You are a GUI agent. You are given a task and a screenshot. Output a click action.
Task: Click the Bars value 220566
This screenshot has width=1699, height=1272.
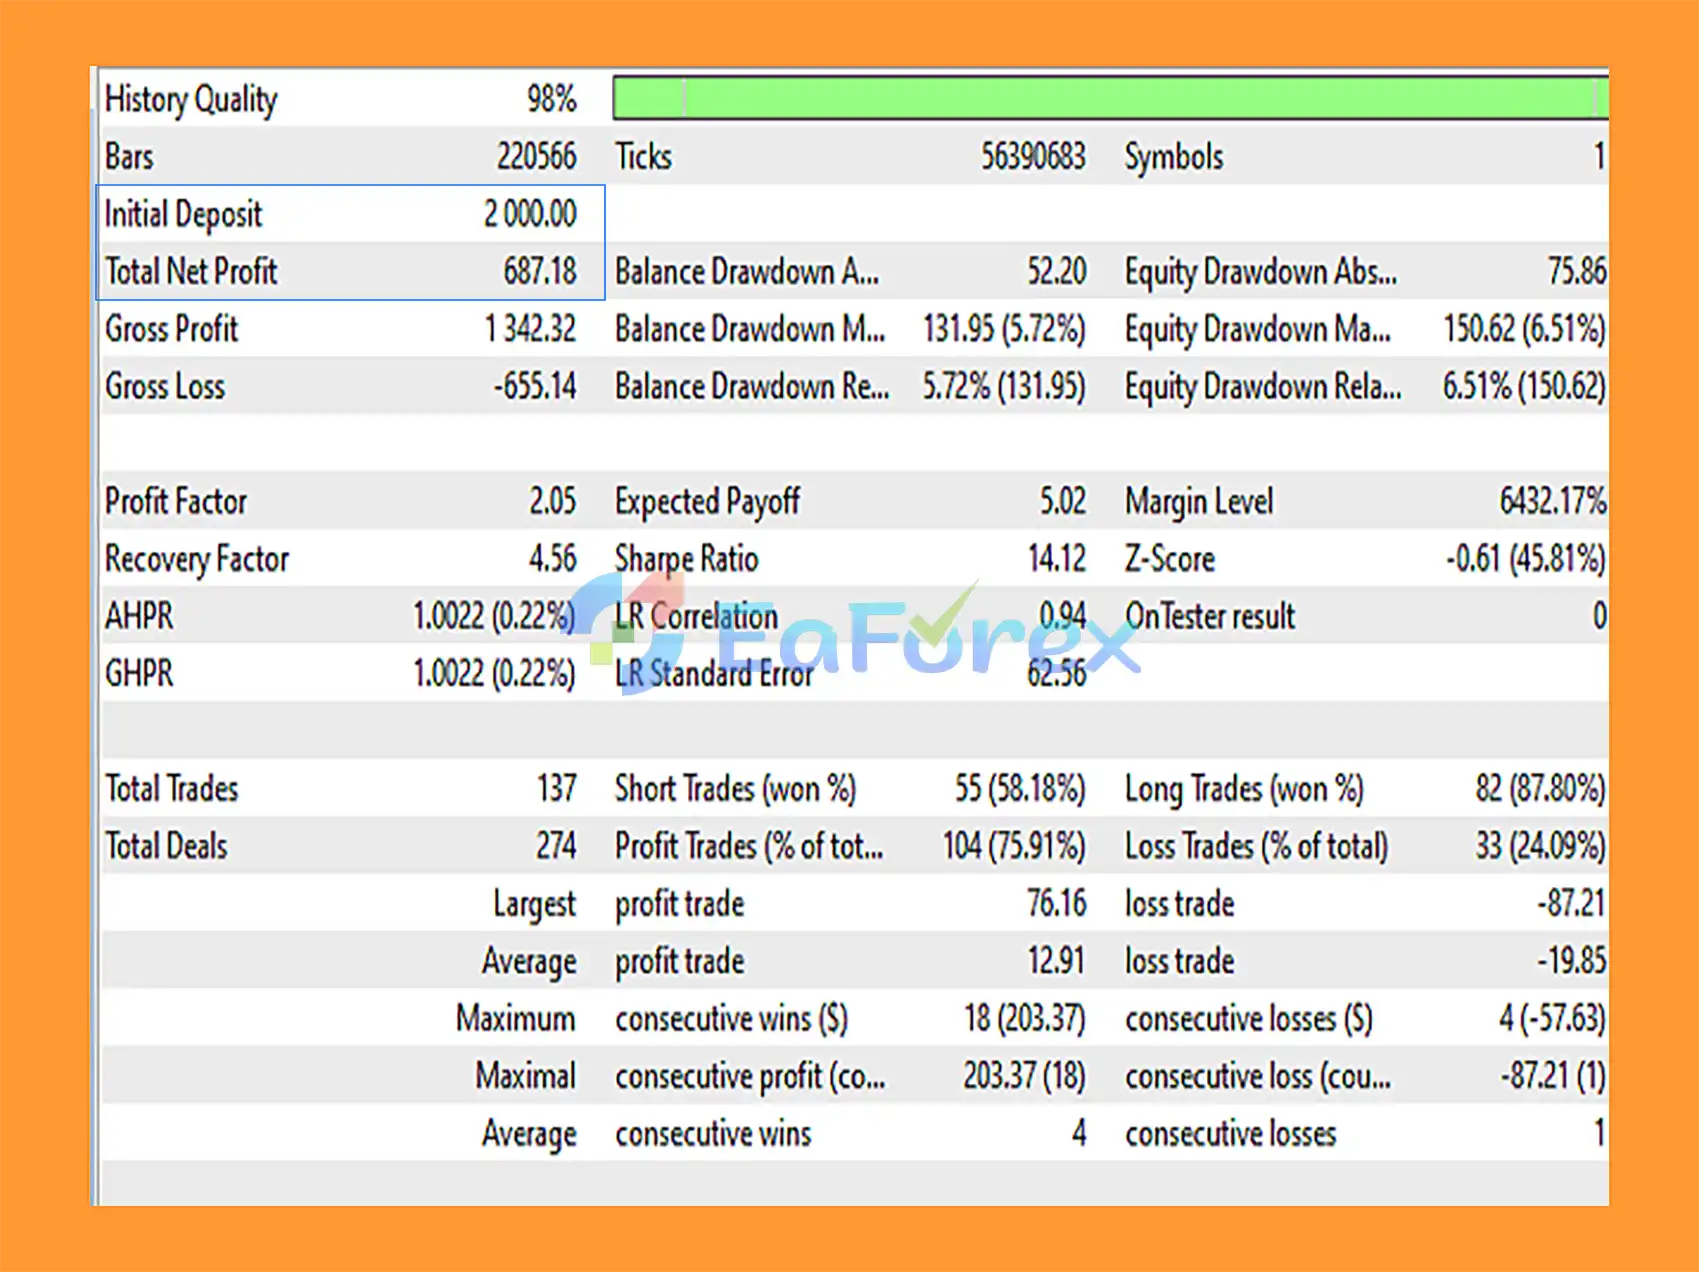click(x=537, y=157)
